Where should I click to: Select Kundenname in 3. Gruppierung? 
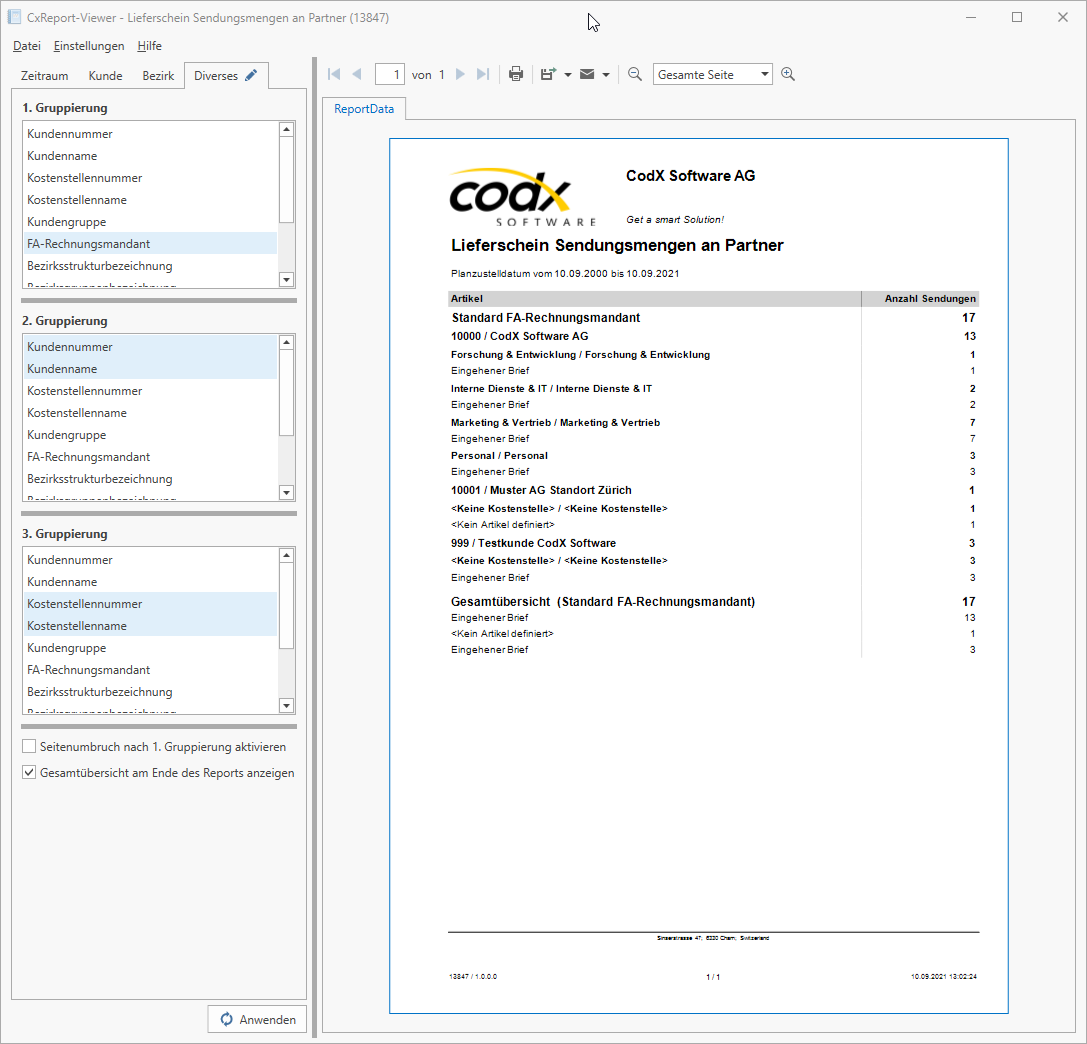click(150, 582)
